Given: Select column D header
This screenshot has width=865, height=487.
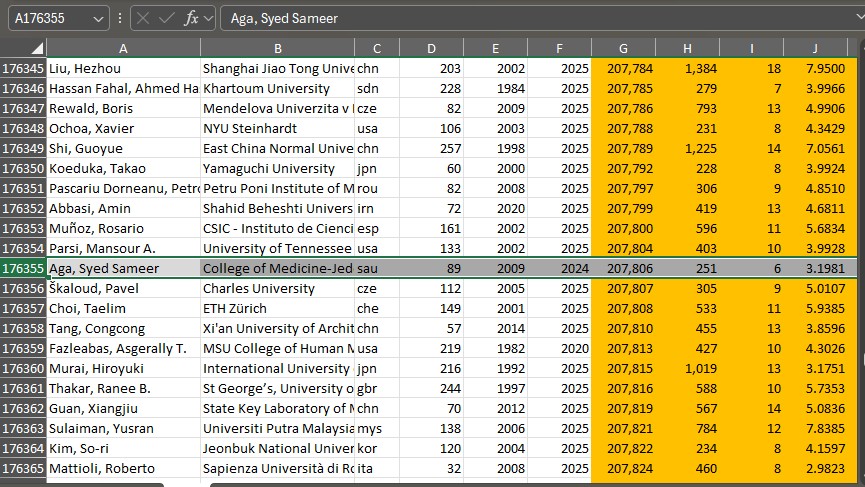Looking at the screenshot, I should (431, 49).
